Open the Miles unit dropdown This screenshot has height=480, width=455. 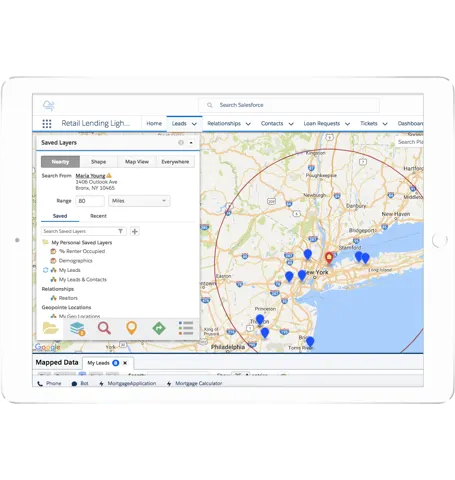coord(139,201)
